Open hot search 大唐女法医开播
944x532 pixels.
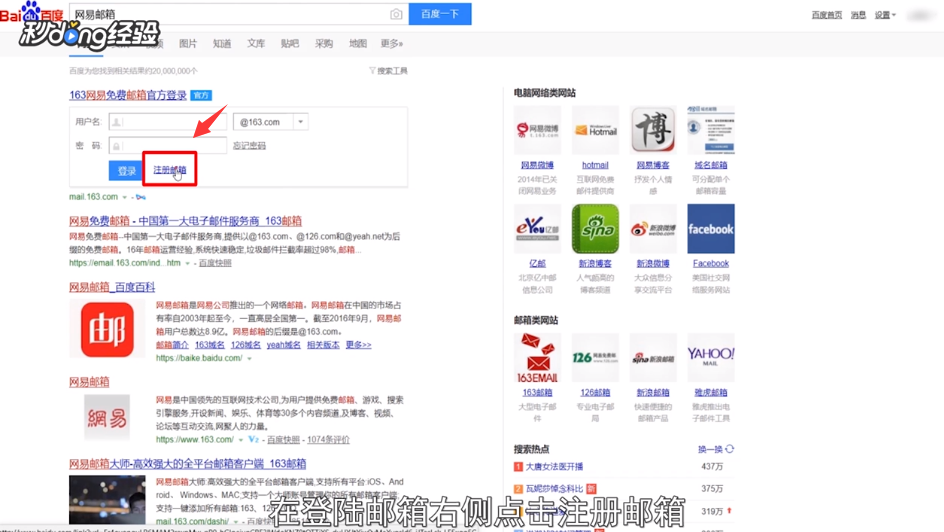click(554, 466)
